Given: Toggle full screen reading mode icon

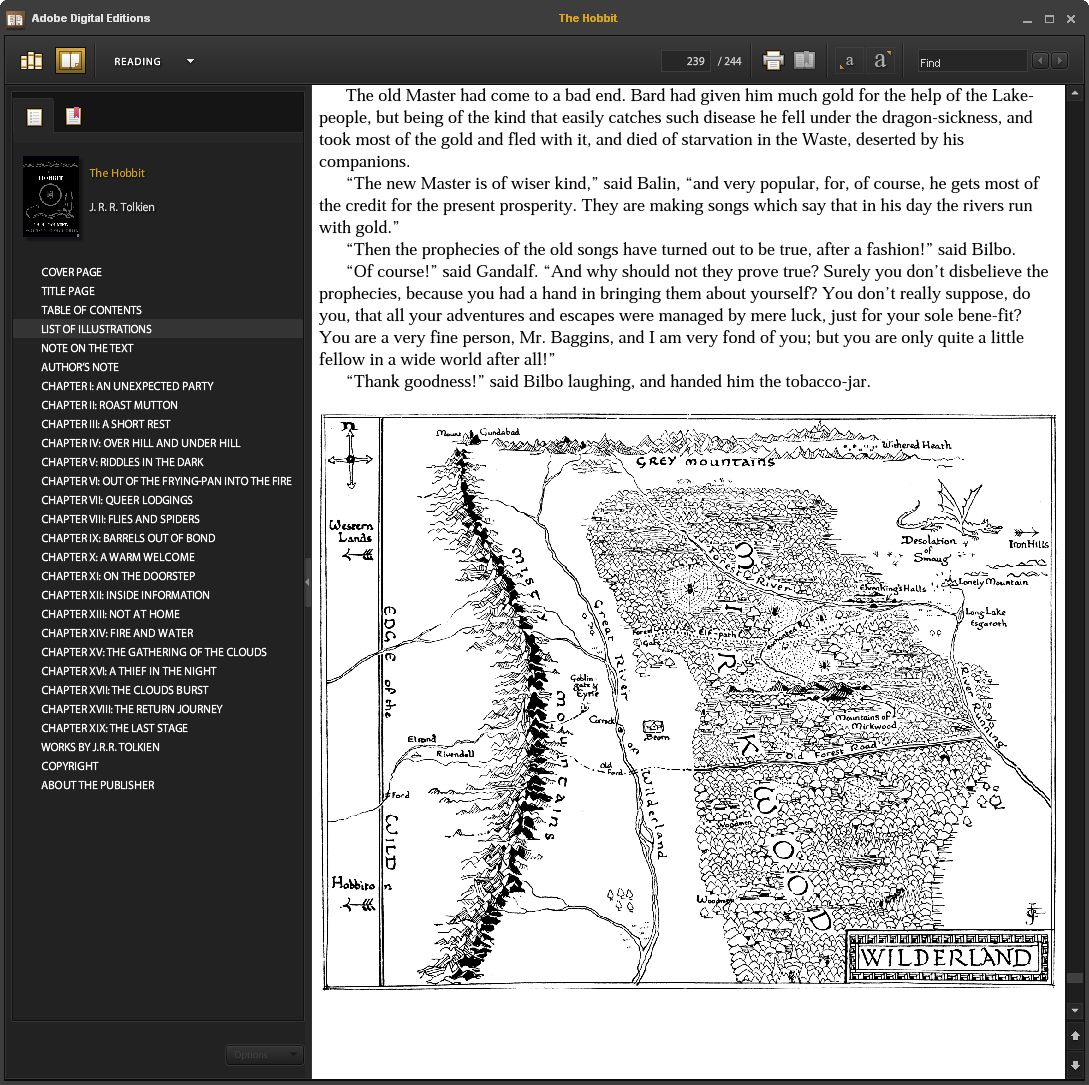Looking at the screenshot, I should pyautogui.click(x=804, y=61).
